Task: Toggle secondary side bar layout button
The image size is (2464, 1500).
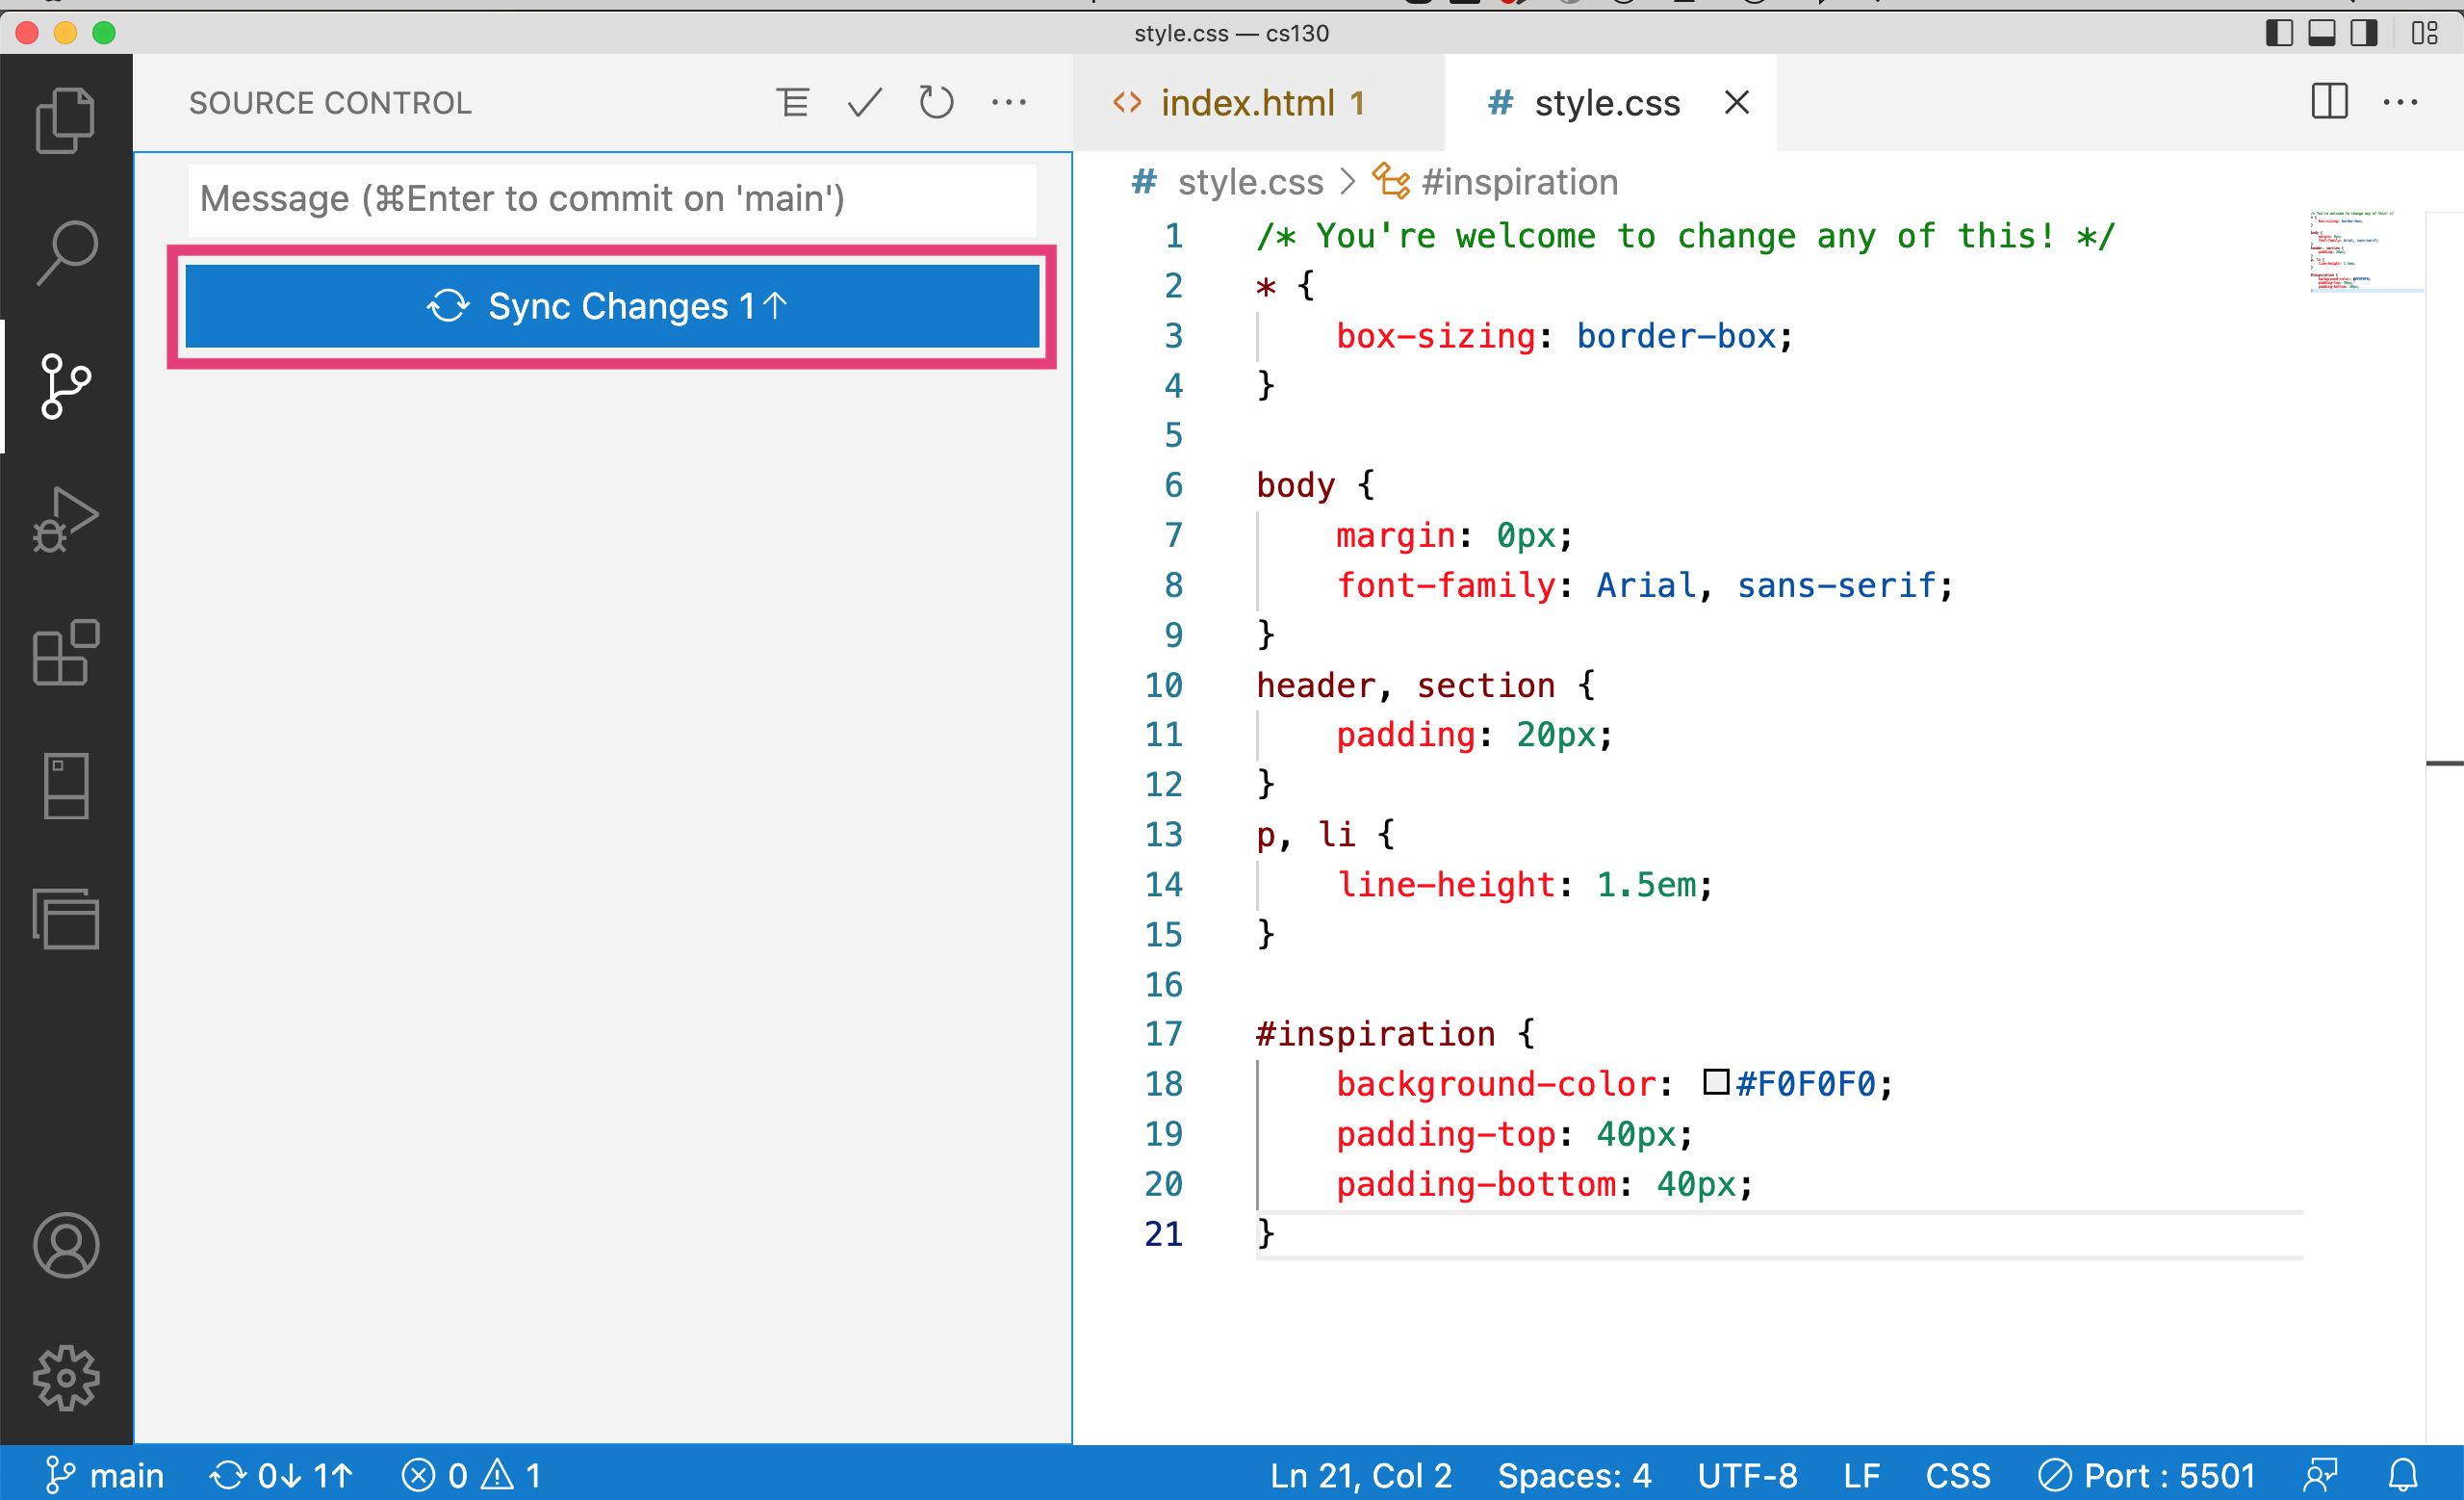Action: [x=2363, y=33]
